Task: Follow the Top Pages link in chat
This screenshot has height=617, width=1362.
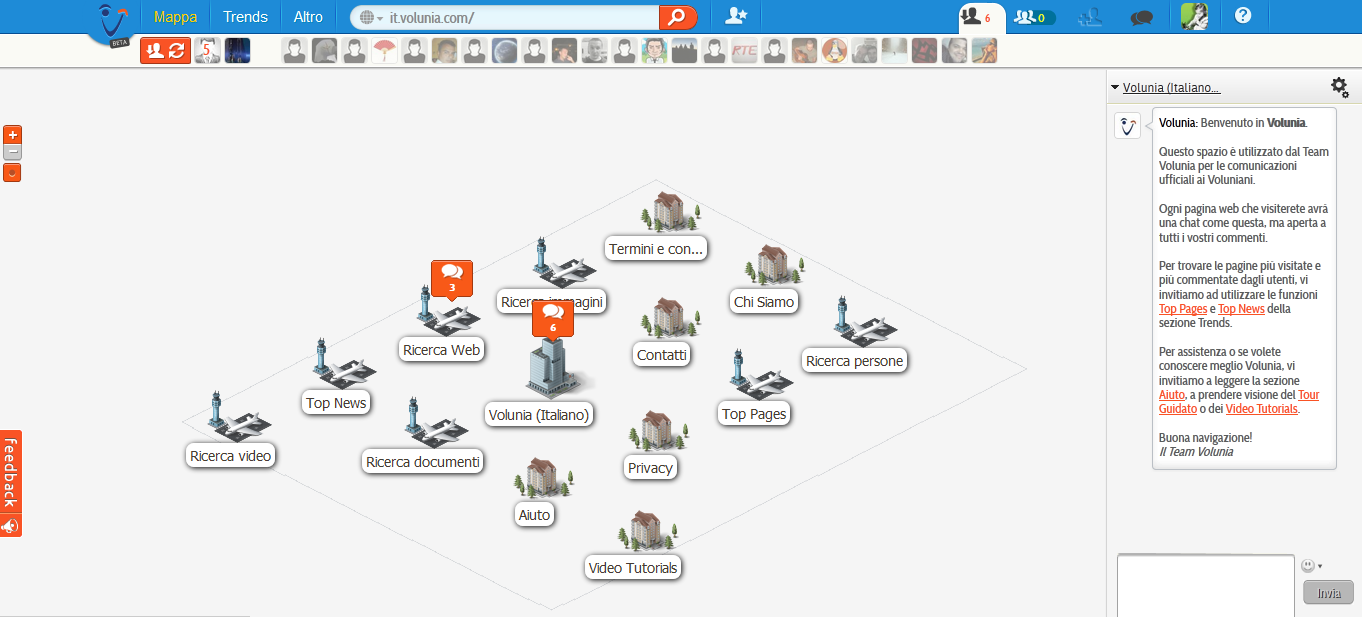Action: (x=1183, y=309)
